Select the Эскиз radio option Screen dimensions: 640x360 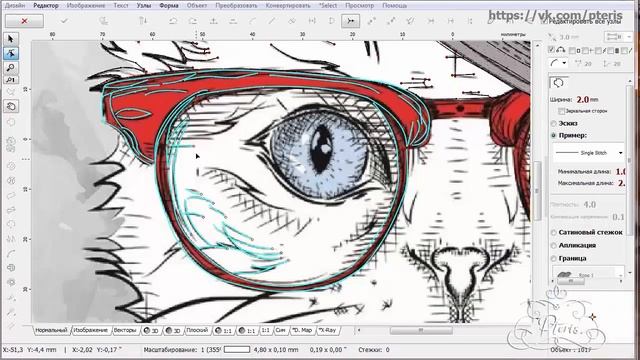coord(554,123)
